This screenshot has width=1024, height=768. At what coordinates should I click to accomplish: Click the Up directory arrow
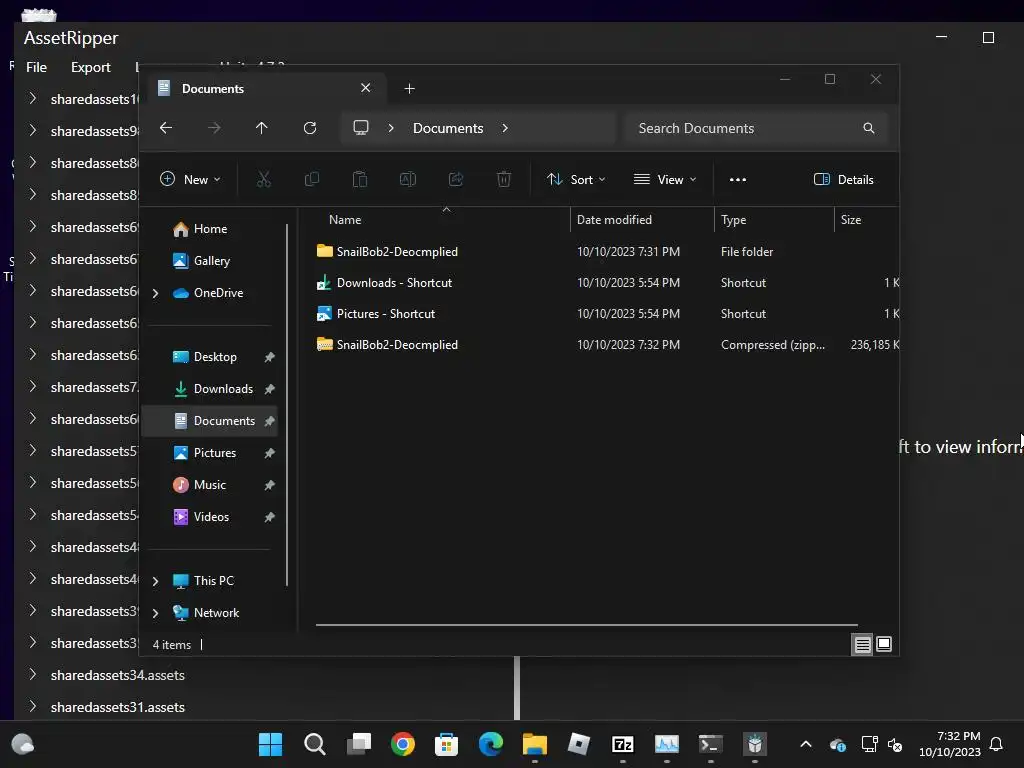tap(261, 128)
